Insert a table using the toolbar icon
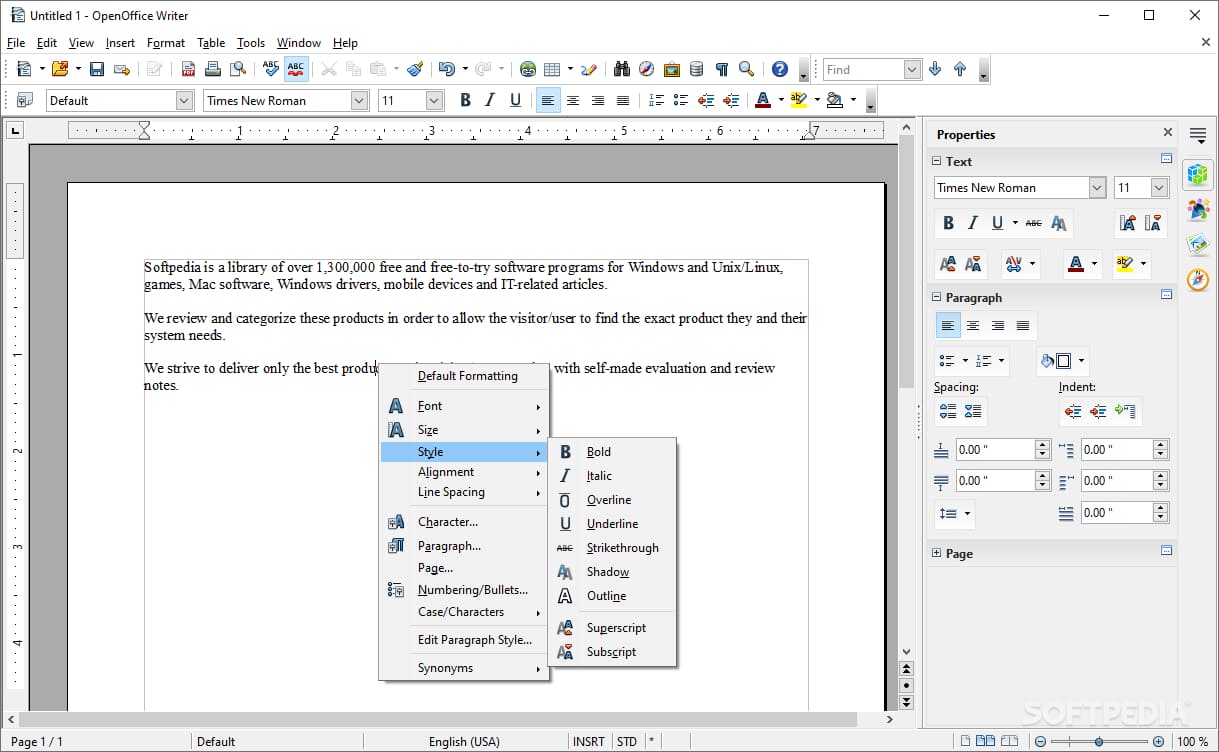The height and width of the screenshot is (752, 1219). click(x=553, y=69)
